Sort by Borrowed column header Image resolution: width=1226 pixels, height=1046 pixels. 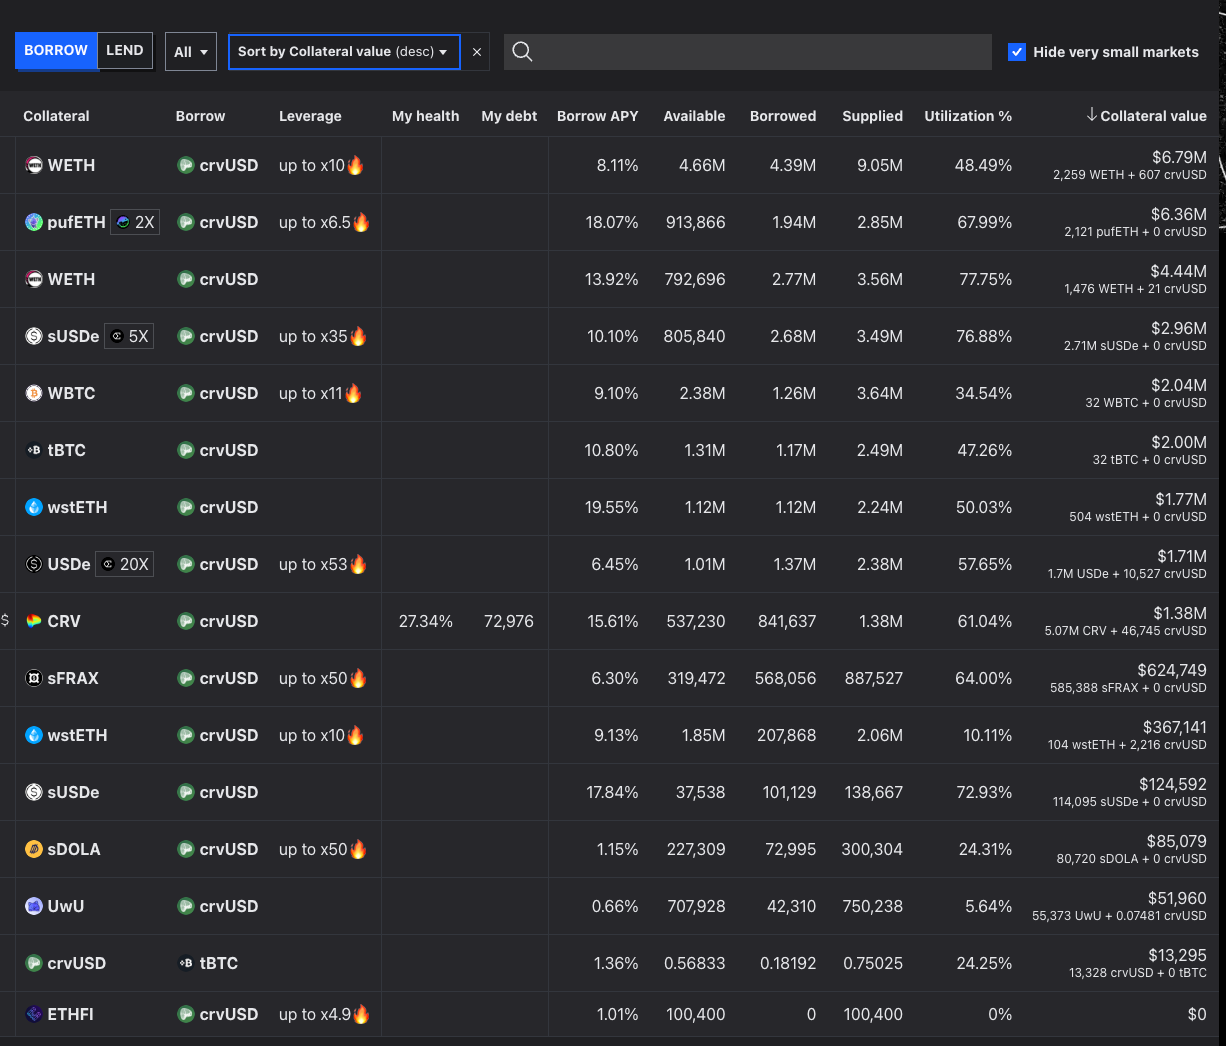[783, 116]
